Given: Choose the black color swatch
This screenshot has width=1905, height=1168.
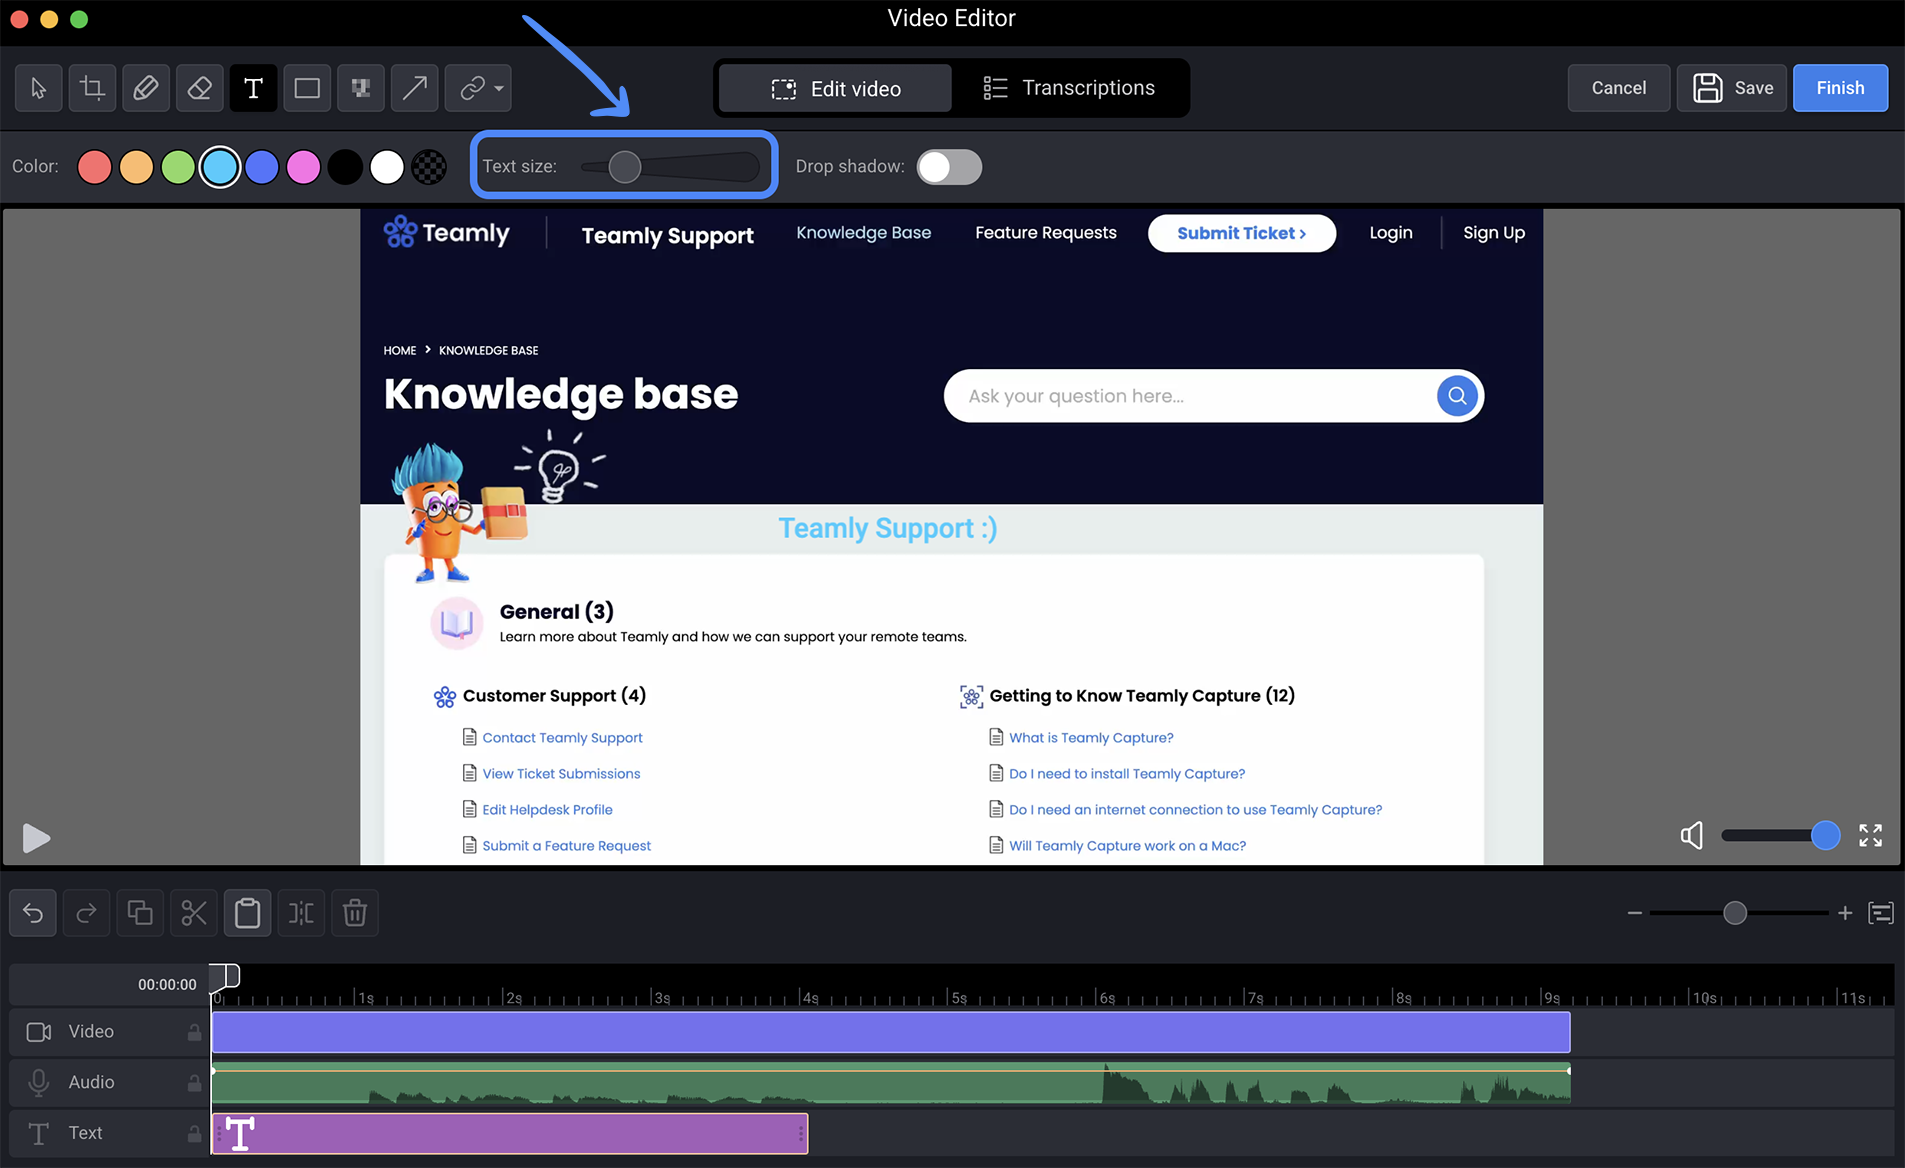Looking at the screenshot, I should point(345,167).
